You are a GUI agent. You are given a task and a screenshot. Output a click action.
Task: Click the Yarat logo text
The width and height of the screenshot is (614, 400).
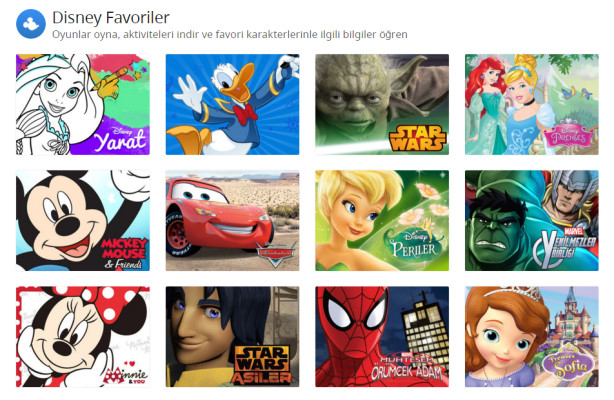[x=120, y=139]
